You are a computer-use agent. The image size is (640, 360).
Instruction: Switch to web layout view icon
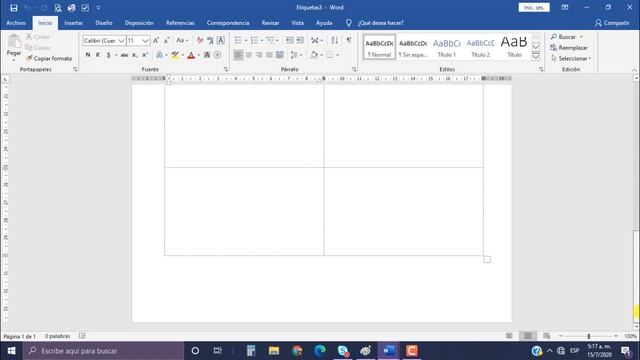547,336
